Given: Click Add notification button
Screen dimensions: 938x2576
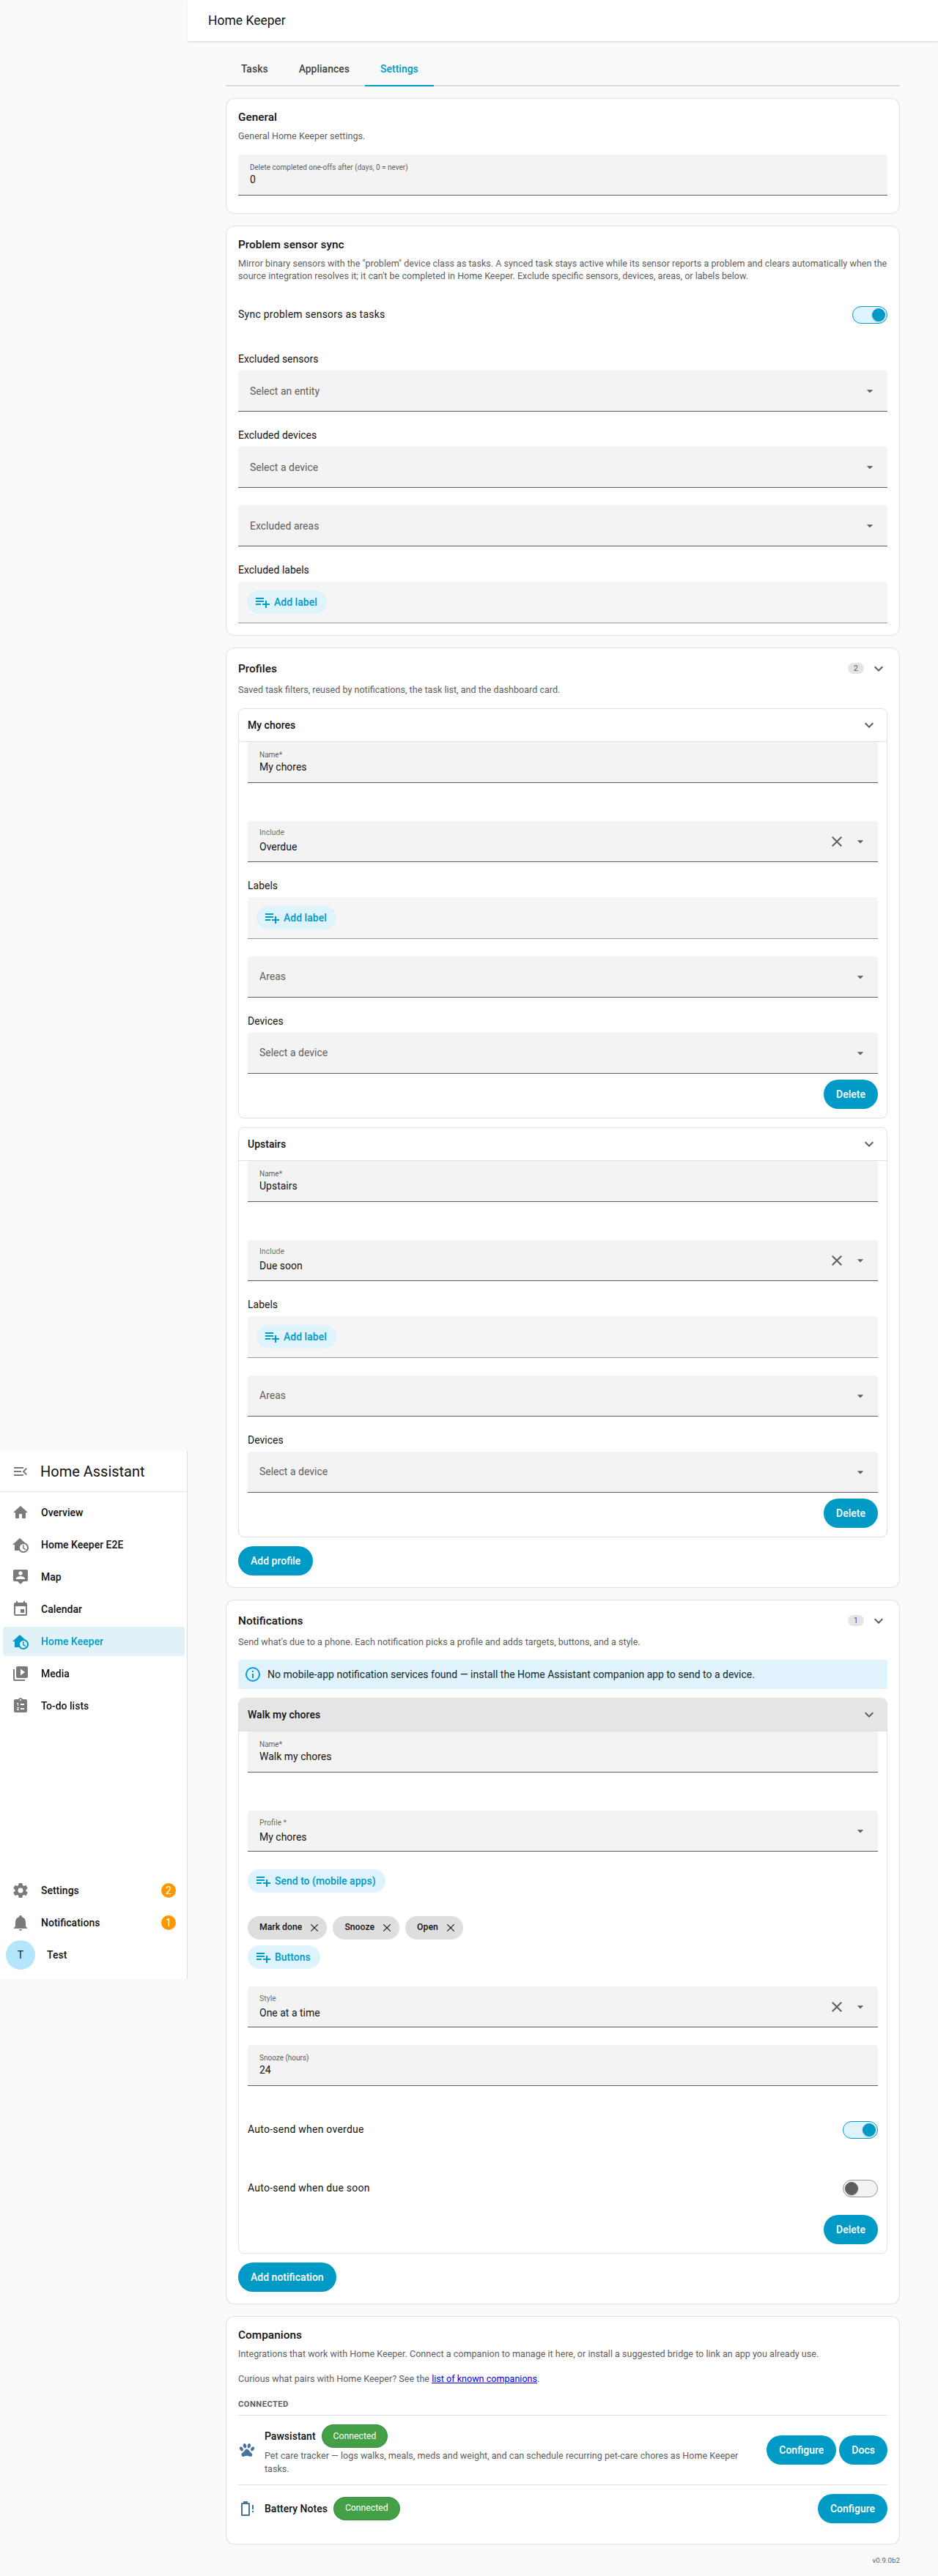Looking at the screenshot, I should point(287,2276).
